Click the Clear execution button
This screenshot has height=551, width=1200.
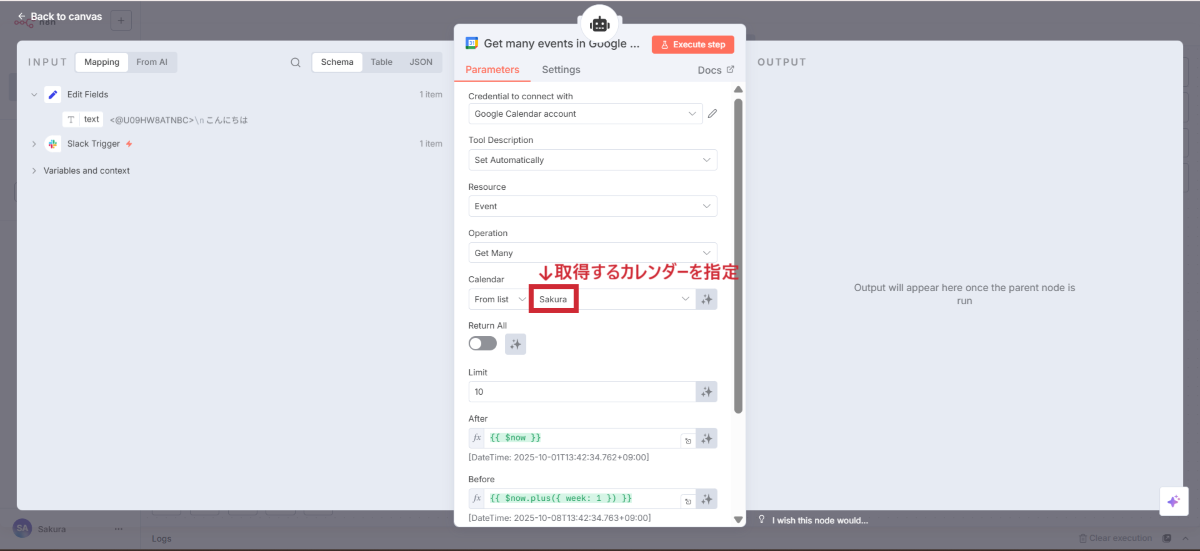coord(1116,539)
